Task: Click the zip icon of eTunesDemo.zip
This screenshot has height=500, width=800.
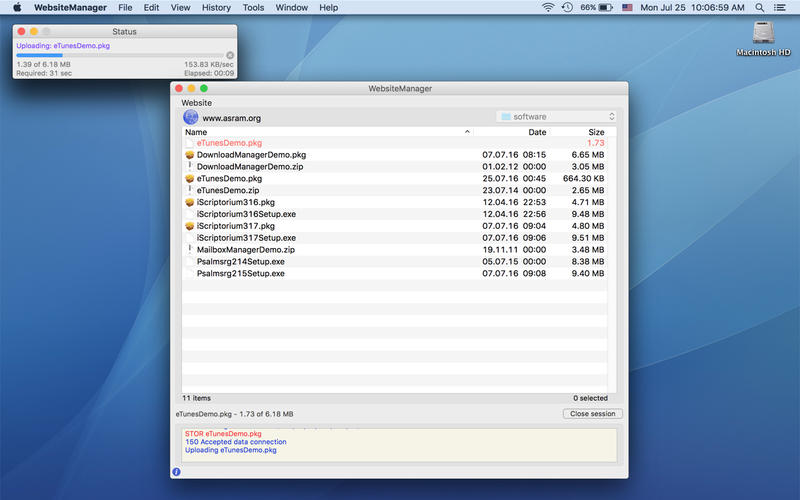Action: [x=190, y=190]
